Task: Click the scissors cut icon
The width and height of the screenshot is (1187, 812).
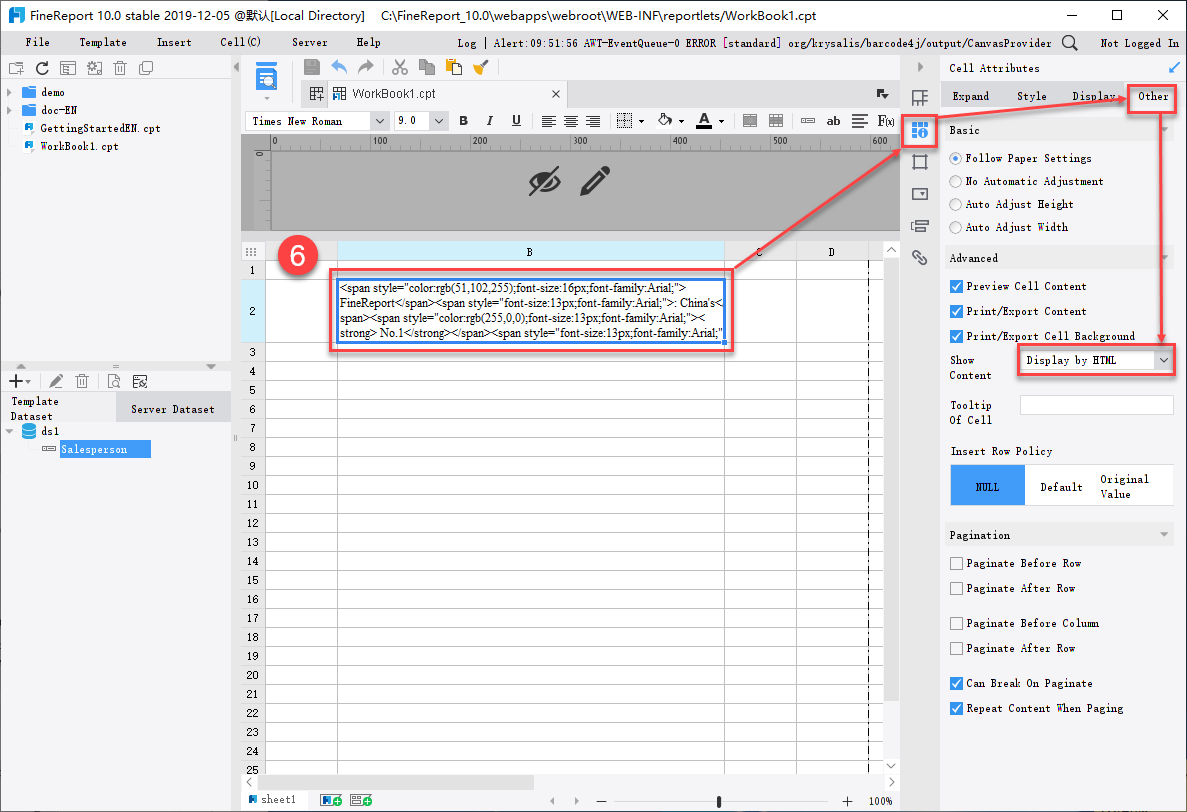Action: tap(399, 67)
